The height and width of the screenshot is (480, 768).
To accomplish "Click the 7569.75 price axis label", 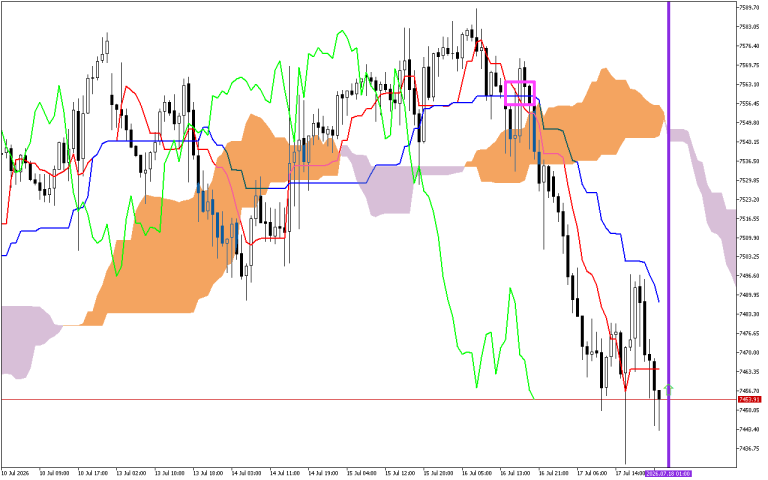I will (749, 65).
